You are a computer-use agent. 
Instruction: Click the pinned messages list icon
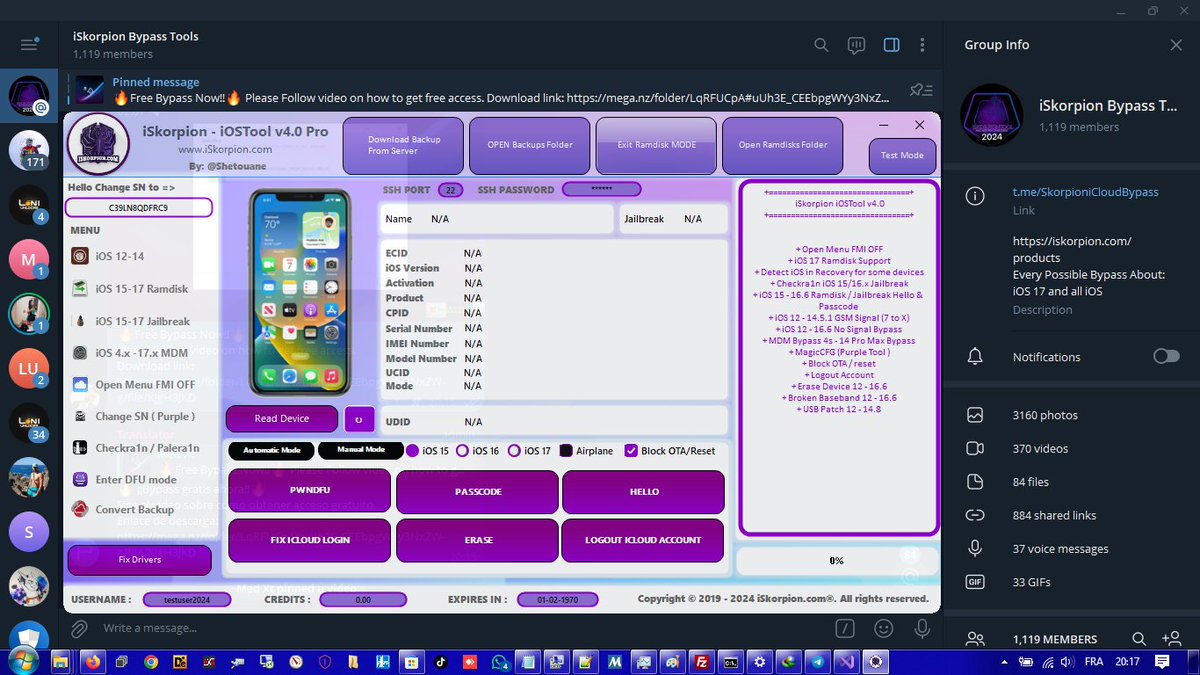(x=921, y=91)
